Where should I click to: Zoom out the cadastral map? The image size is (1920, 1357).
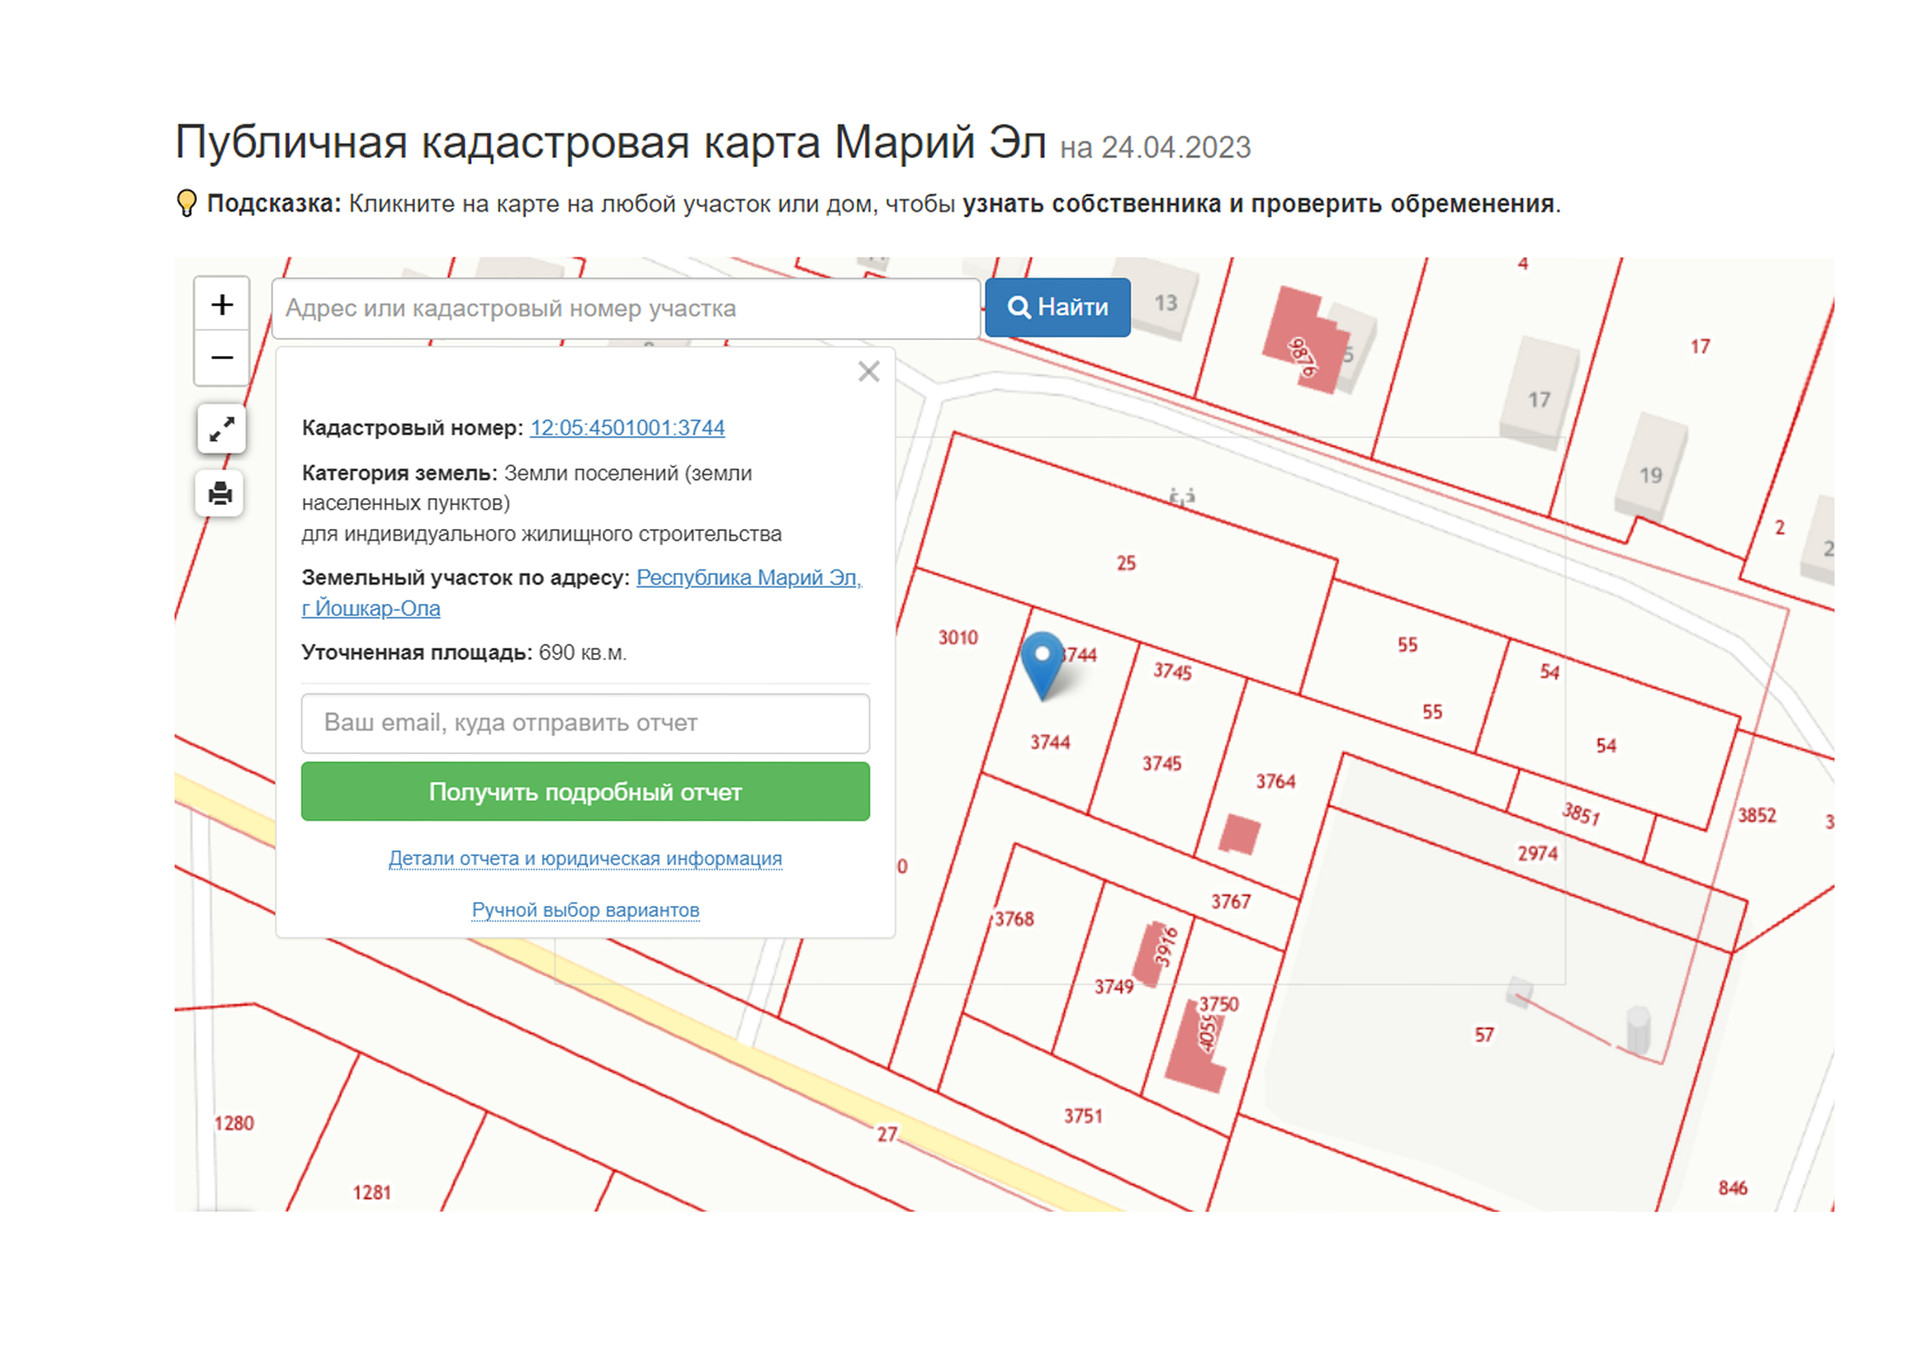tap(221, 358)
